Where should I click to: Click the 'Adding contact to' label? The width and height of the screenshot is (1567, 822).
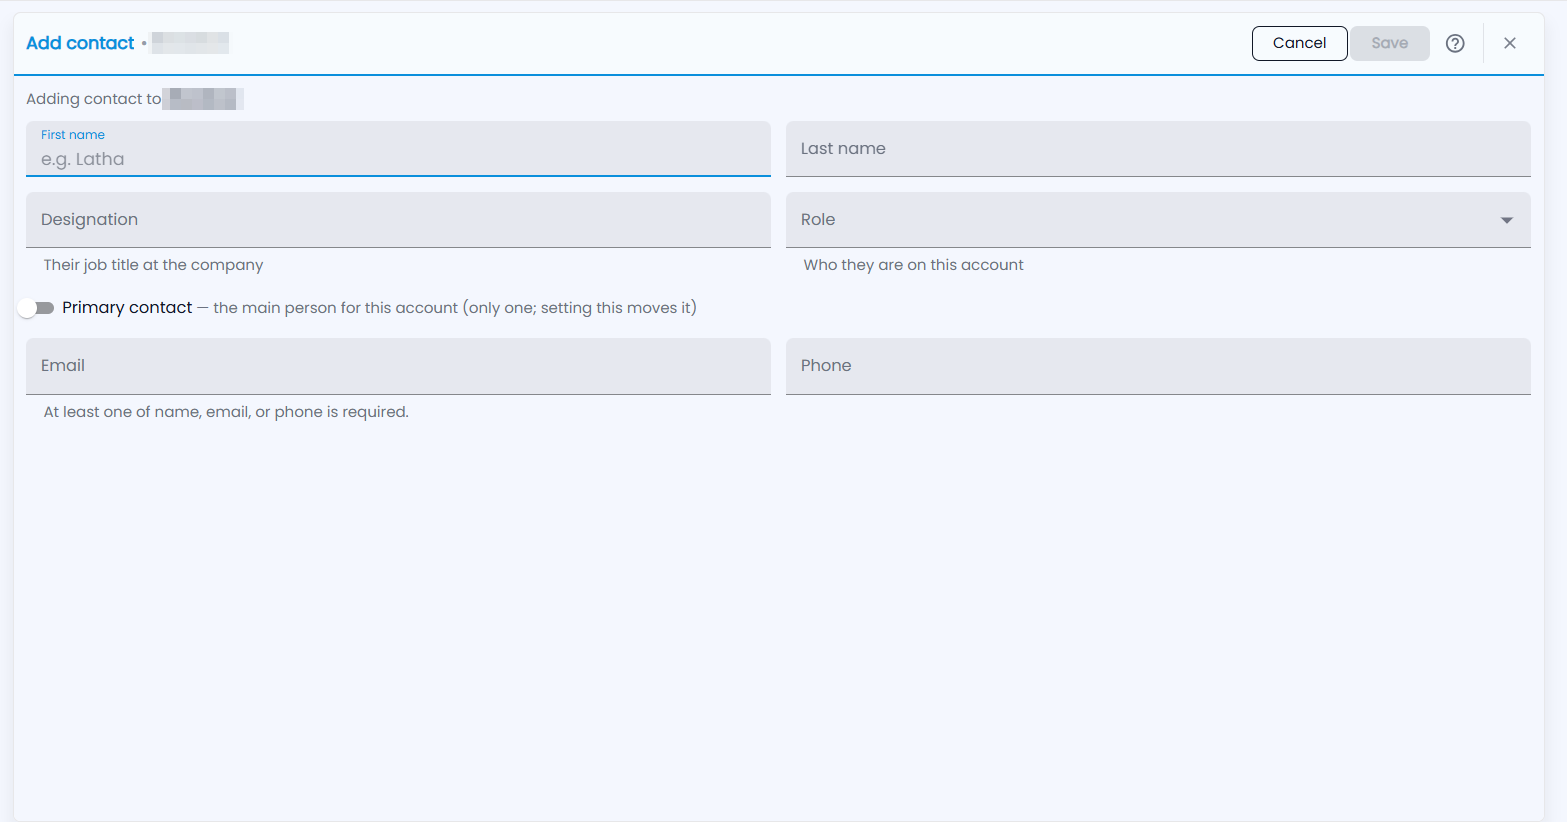[93, 99]
